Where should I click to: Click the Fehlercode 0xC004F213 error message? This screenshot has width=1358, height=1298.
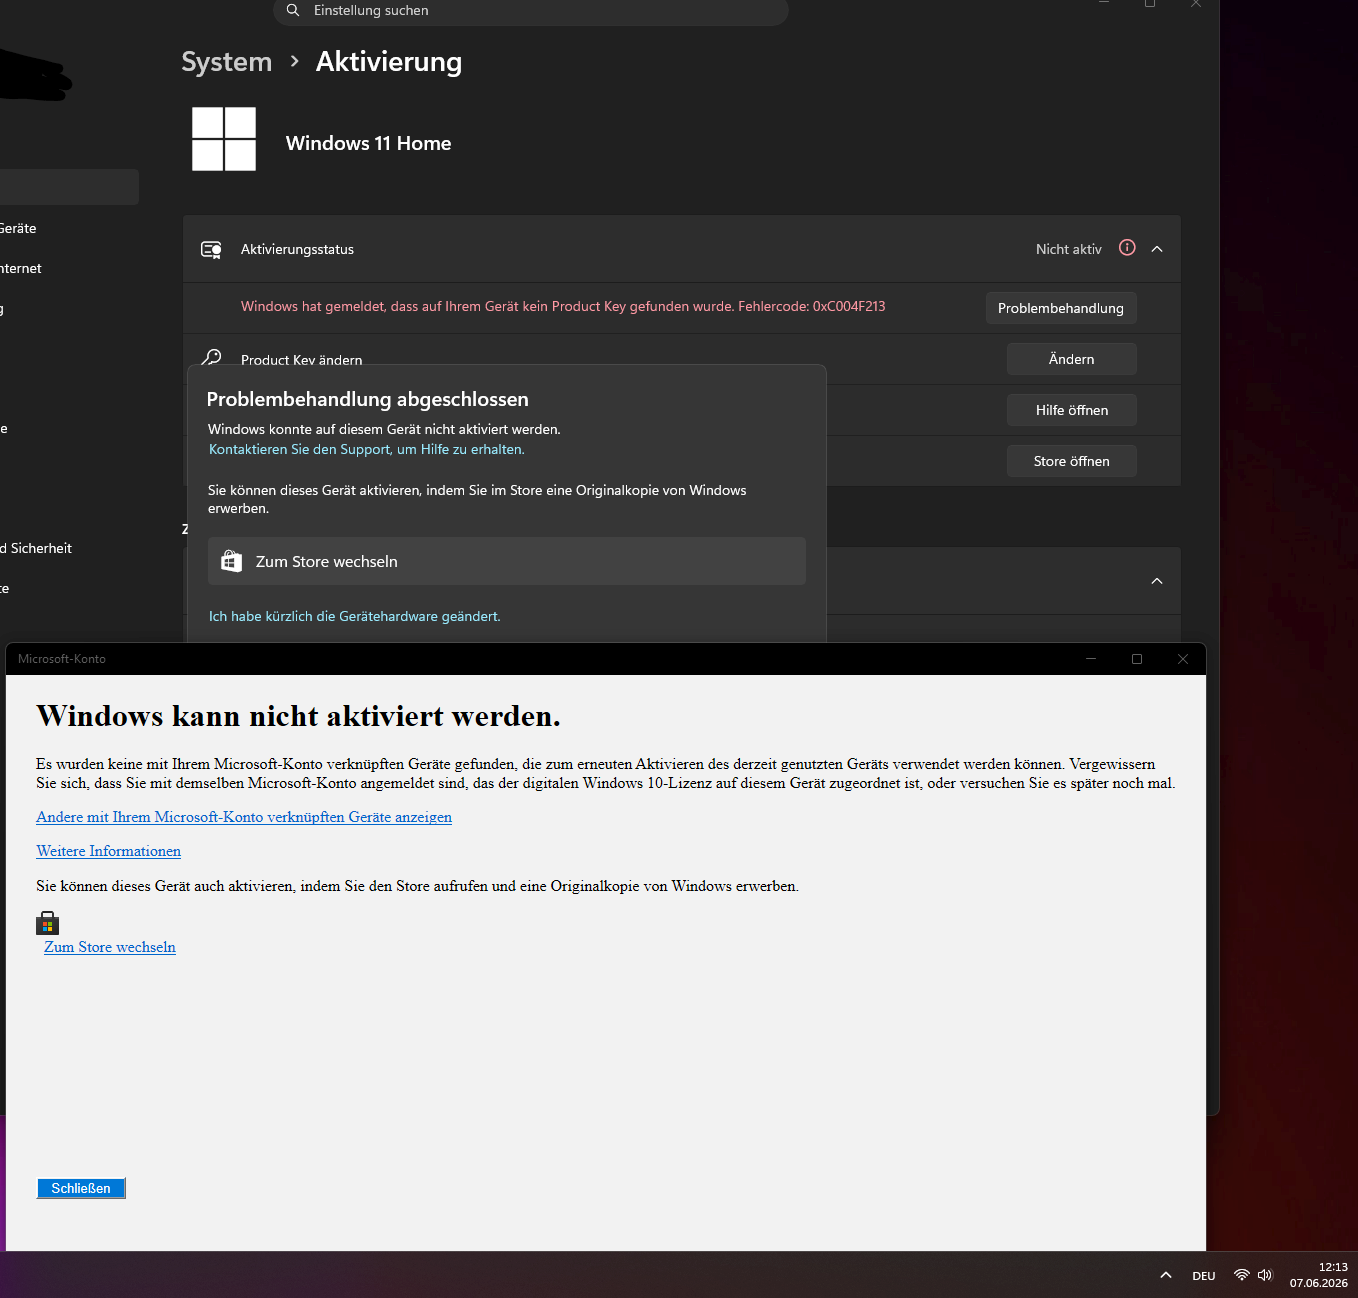[563, 306]
